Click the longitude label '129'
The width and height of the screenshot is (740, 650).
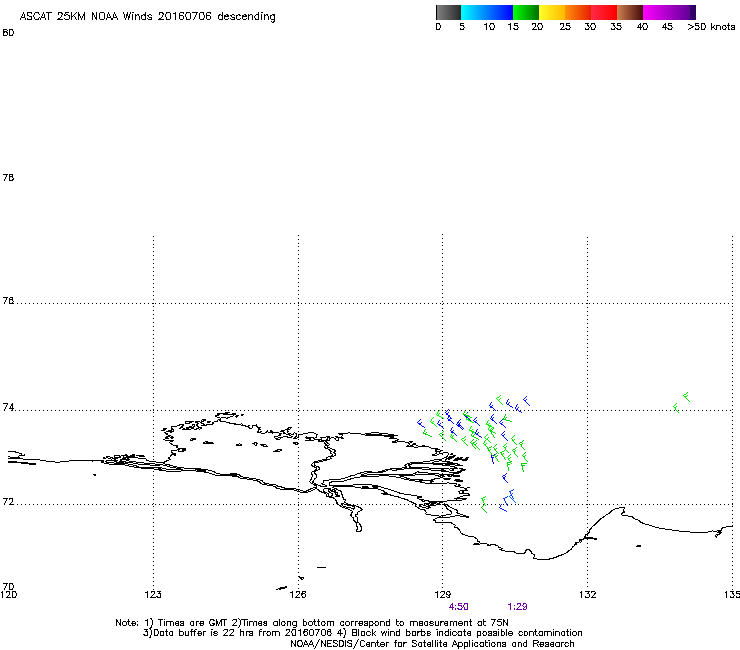click(x=443, y=594)
